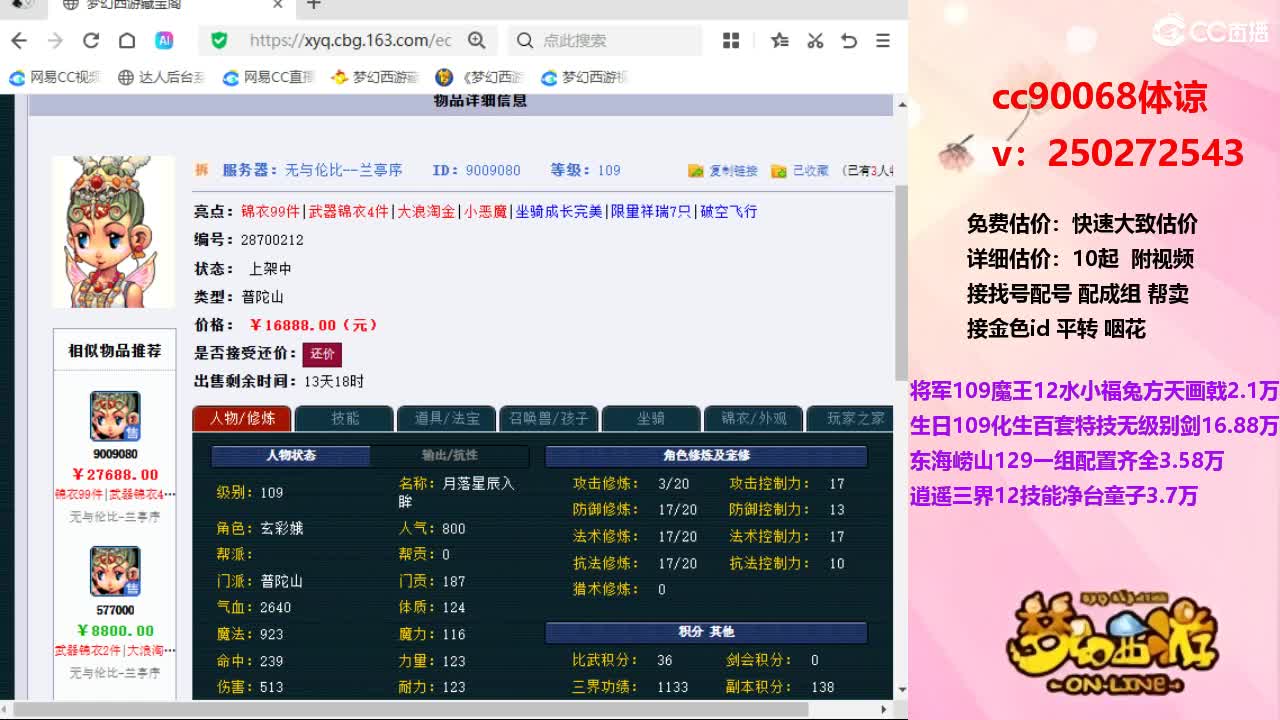Image resolution: width=1280 pixels, height=720 pixels.
Task: Click the scissors screenshot tool icon
Action: pos(815,40)
